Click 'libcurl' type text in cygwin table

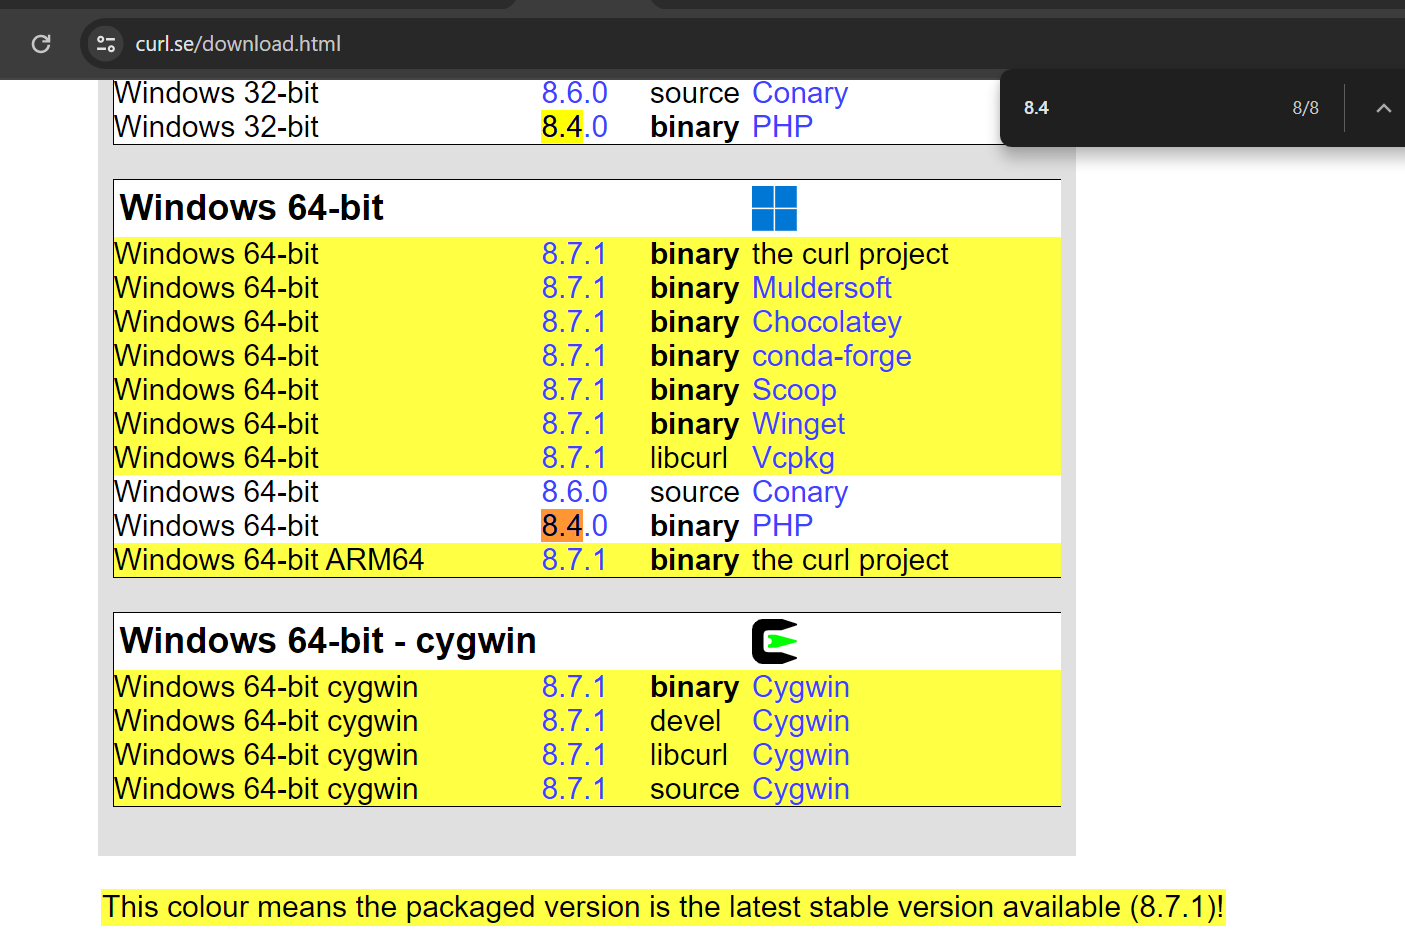click(689, 755)
